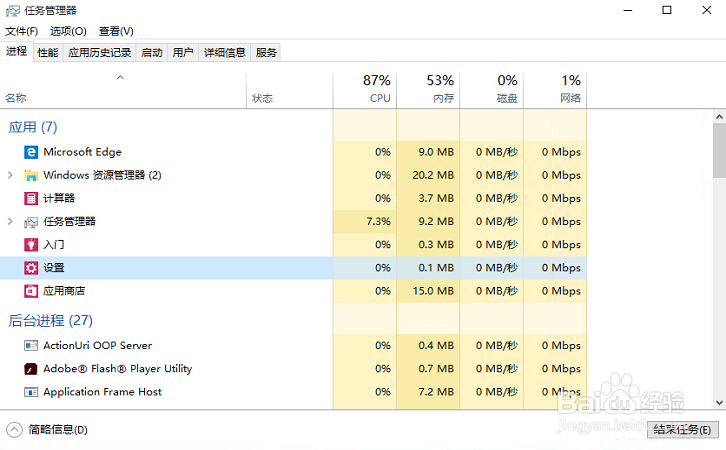Image resolution: width=726 pixels, height=450 pixels.
Task: Collapse to 简略信息 view
Action: [47, 430]
